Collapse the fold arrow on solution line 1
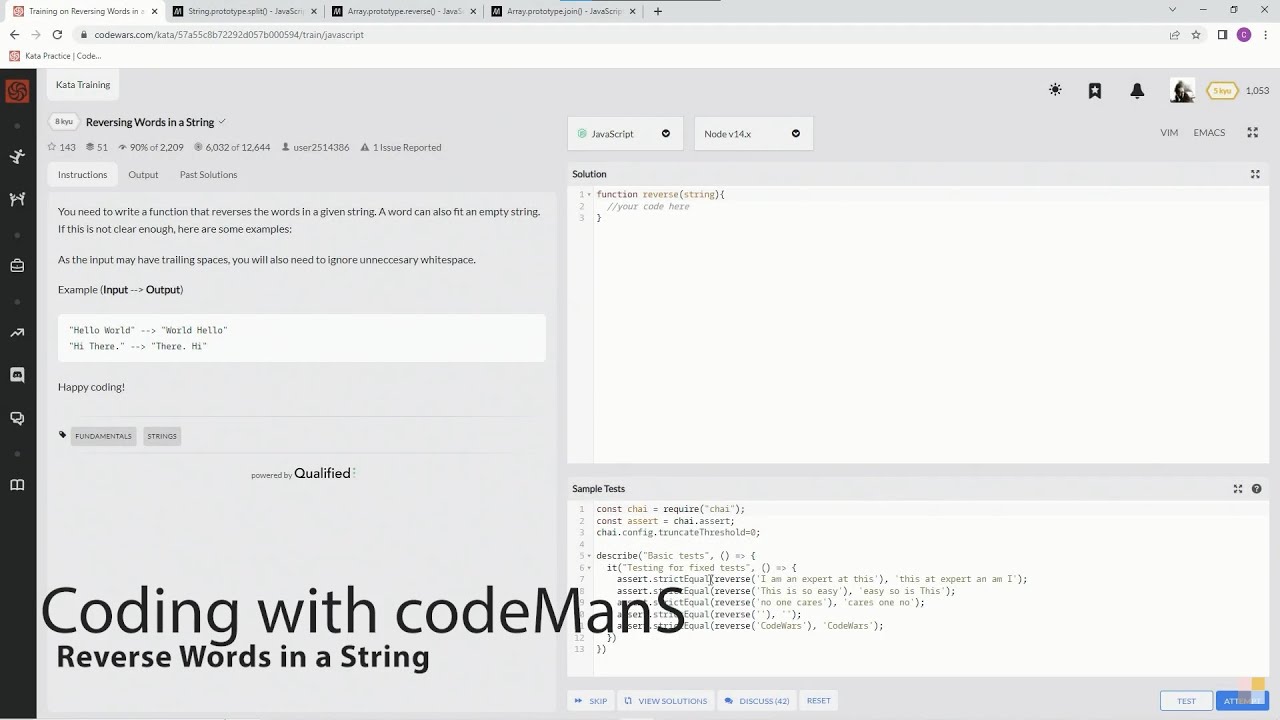1280x720 pixels. point(590,194)
